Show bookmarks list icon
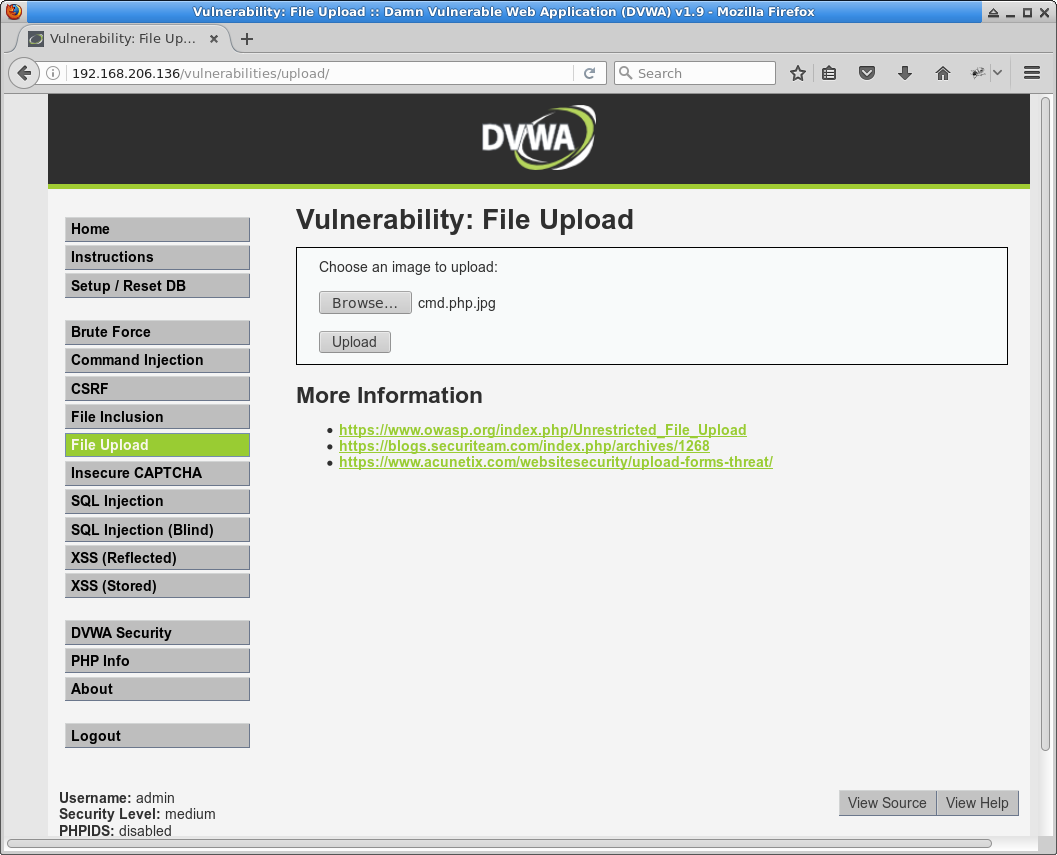Screen dimensions: 1057x855 point(828,73)
